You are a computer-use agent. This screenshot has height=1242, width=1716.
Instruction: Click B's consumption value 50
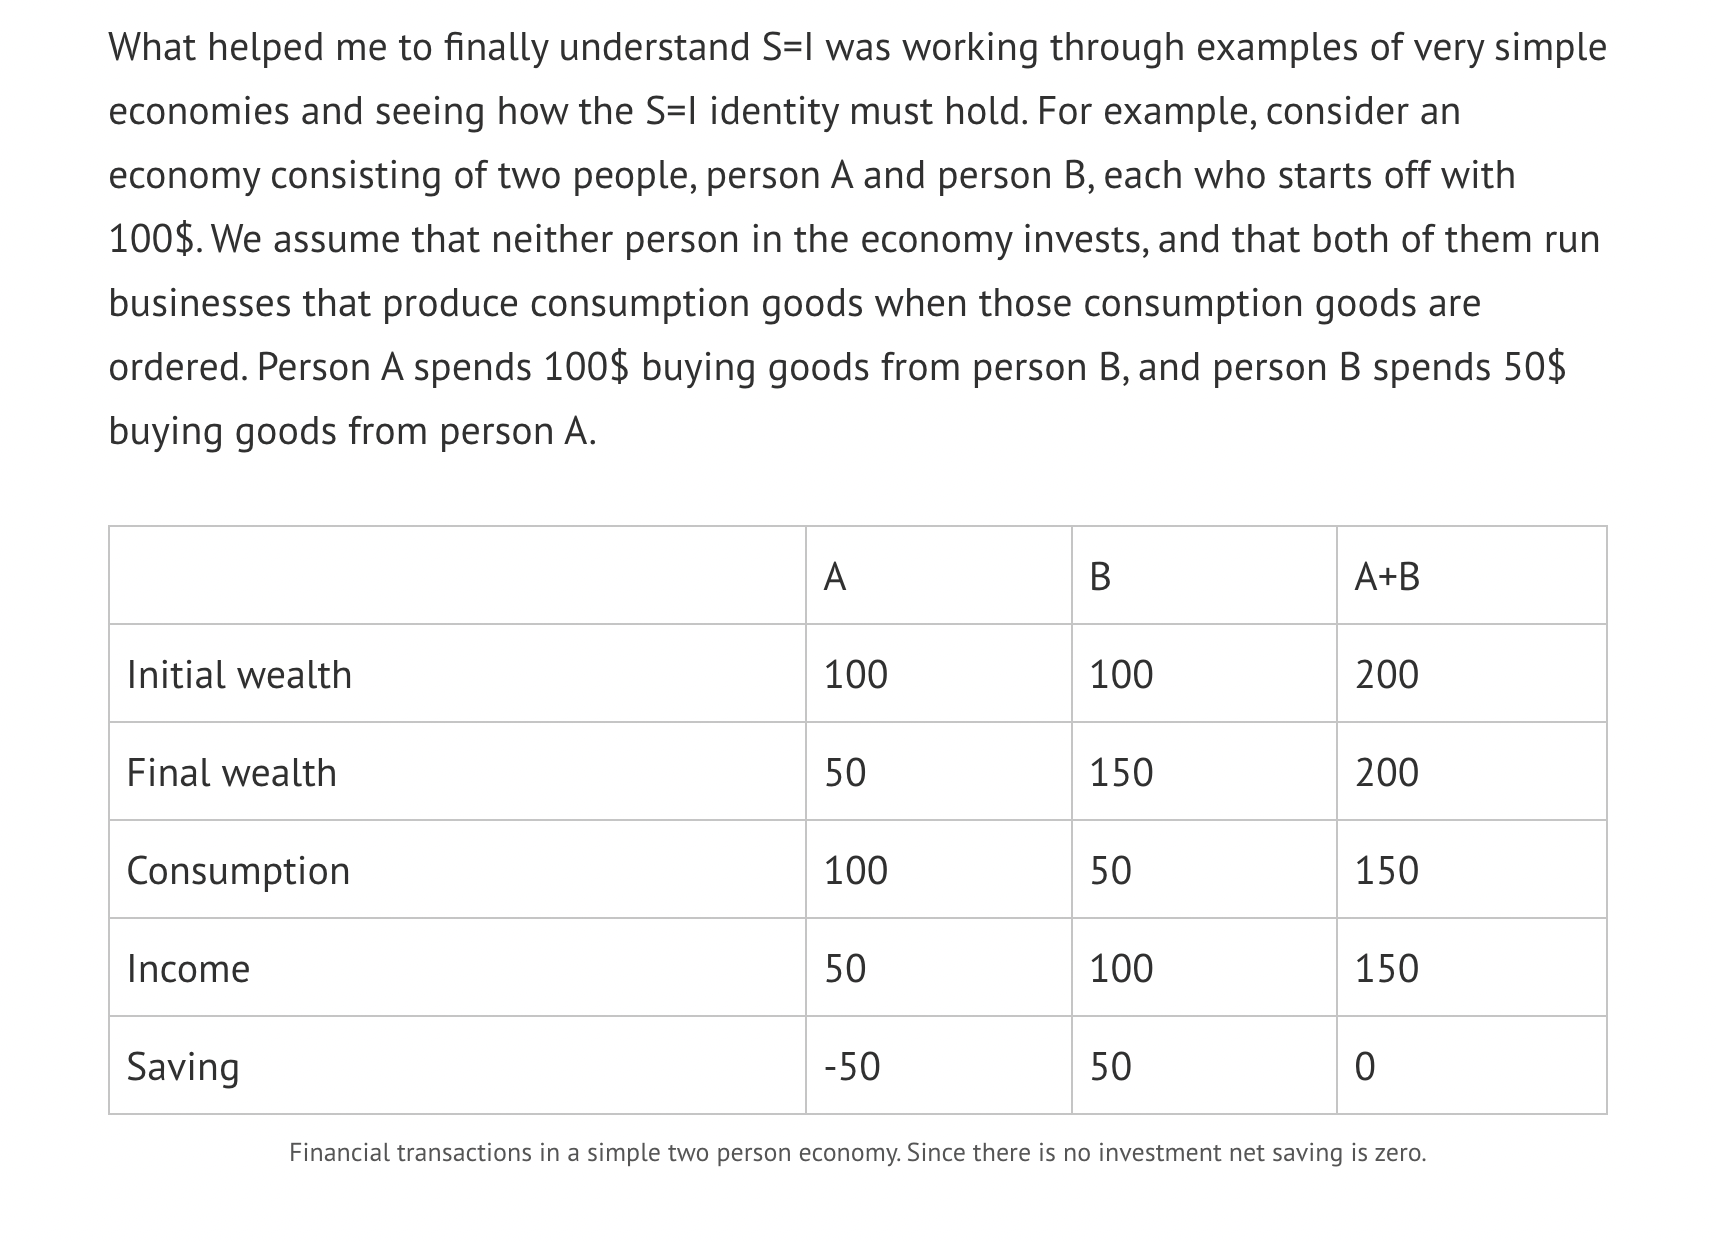(1111, 871)
